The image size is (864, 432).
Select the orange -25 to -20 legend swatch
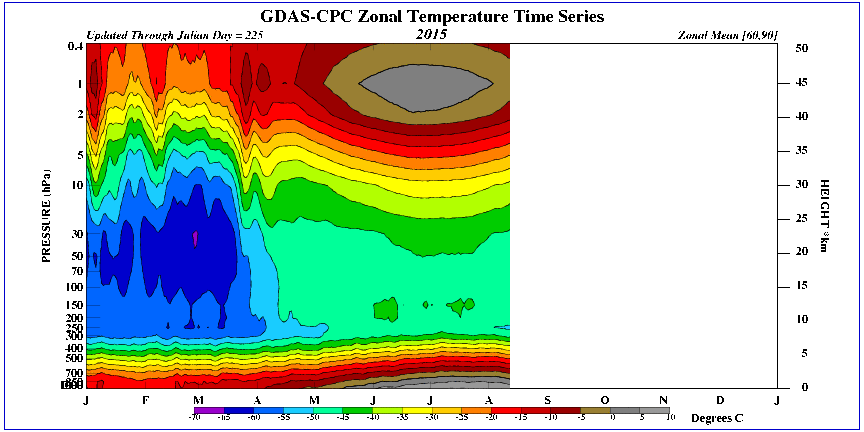[x=477, y=411]
